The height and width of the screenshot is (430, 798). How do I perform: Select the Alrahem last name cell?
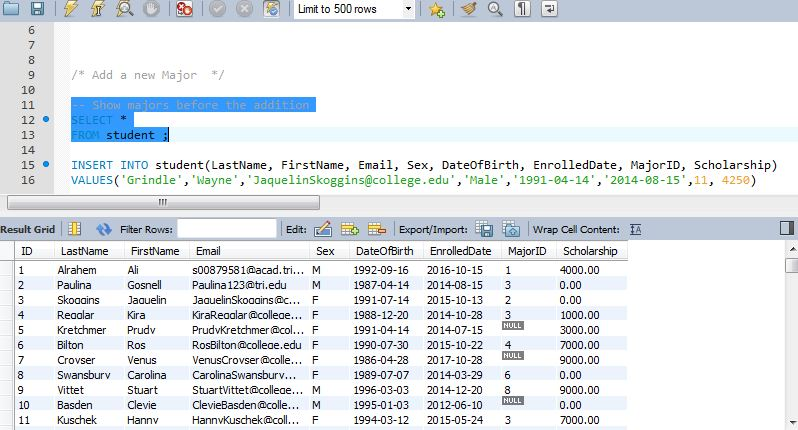tap(89, 270)
